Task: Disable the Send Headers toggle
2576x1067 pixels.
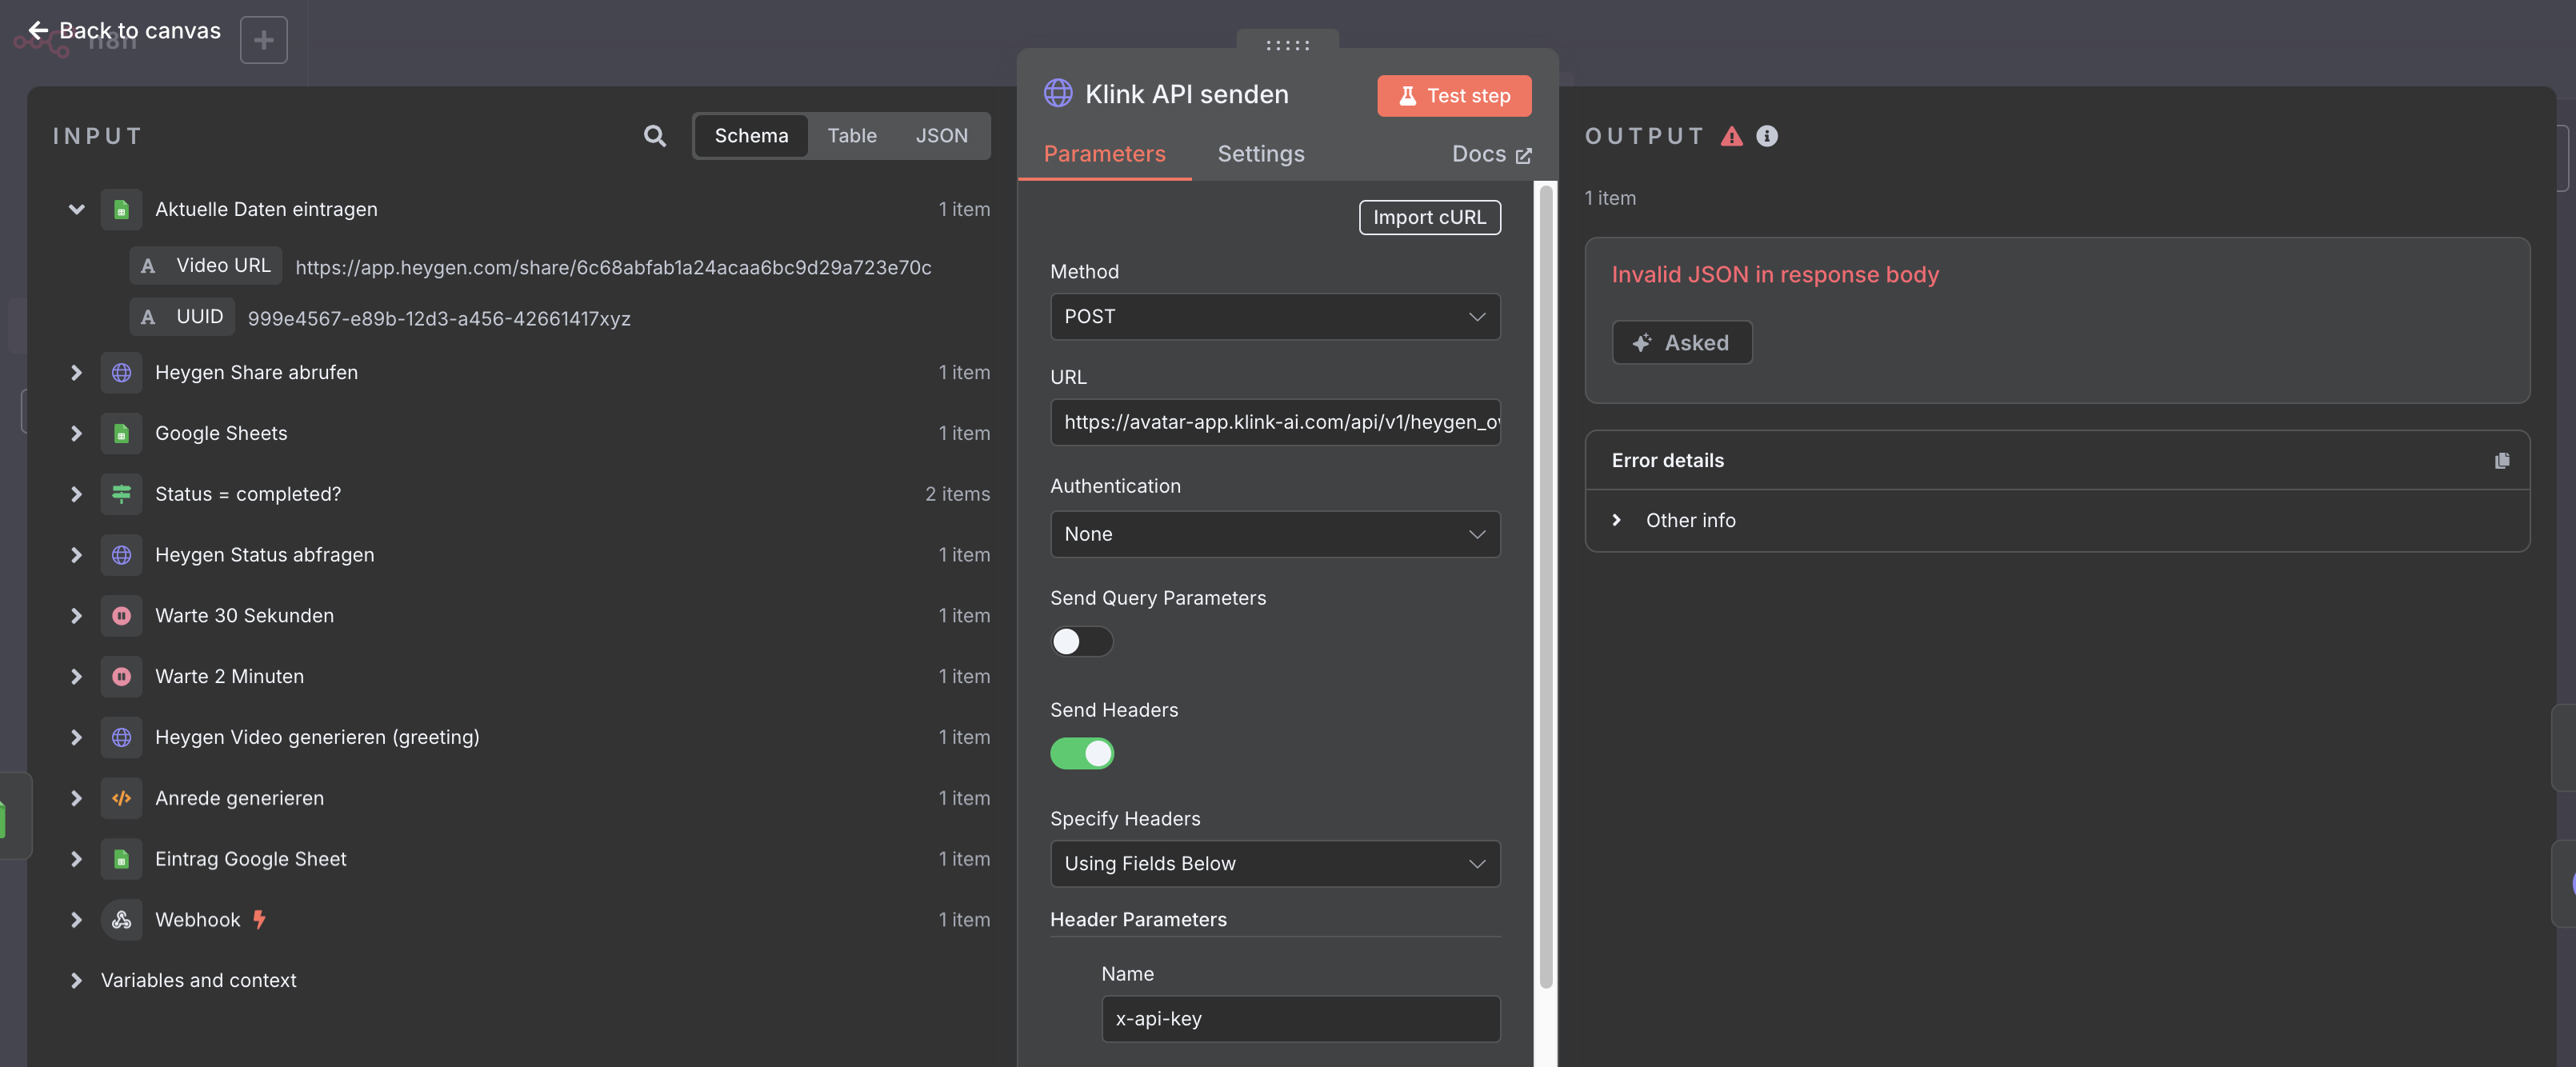Action: click(x=1081, y=753)
